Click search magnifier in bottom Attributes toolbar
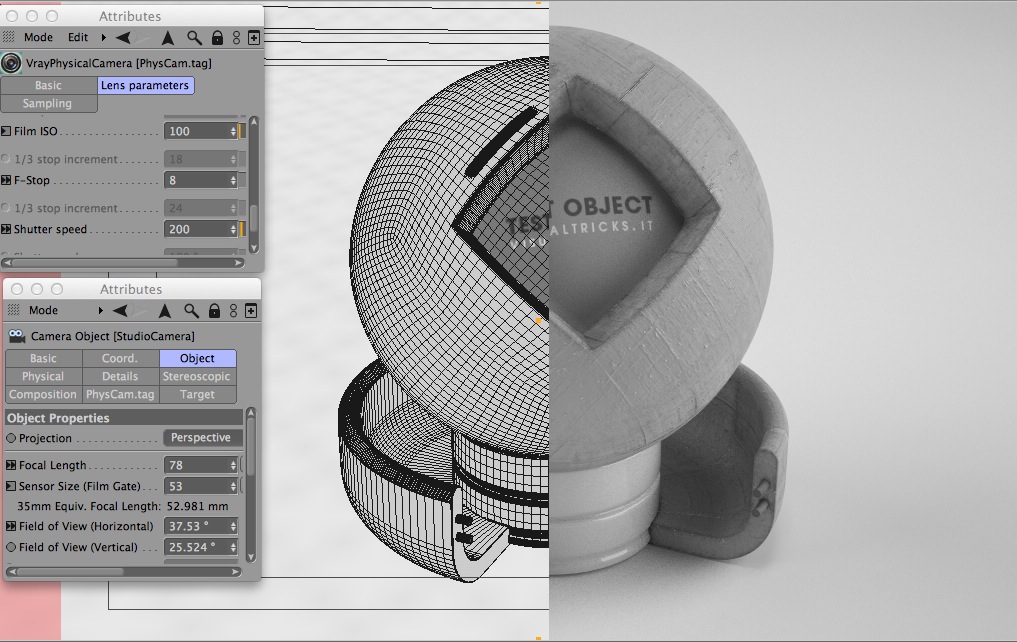 pos(191,311)
